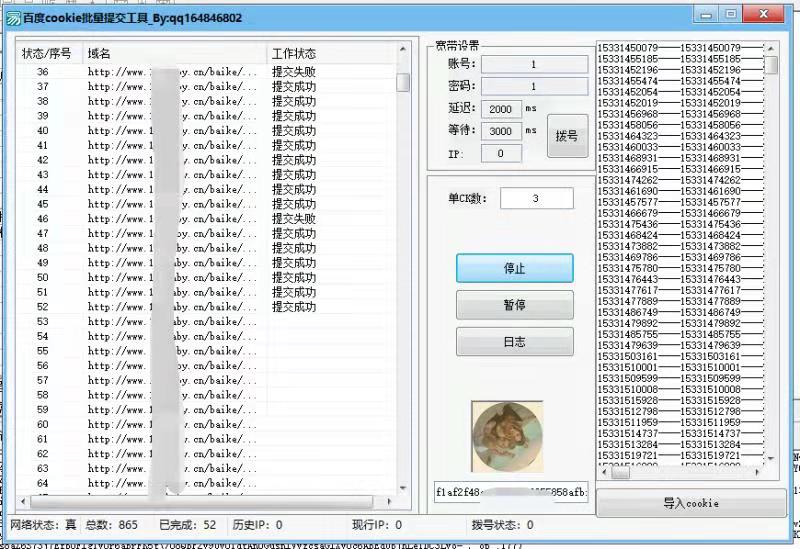This screenshot has height=549, width=800.
Task: Click cookie entry 15331475436
Action: [680, 224]
